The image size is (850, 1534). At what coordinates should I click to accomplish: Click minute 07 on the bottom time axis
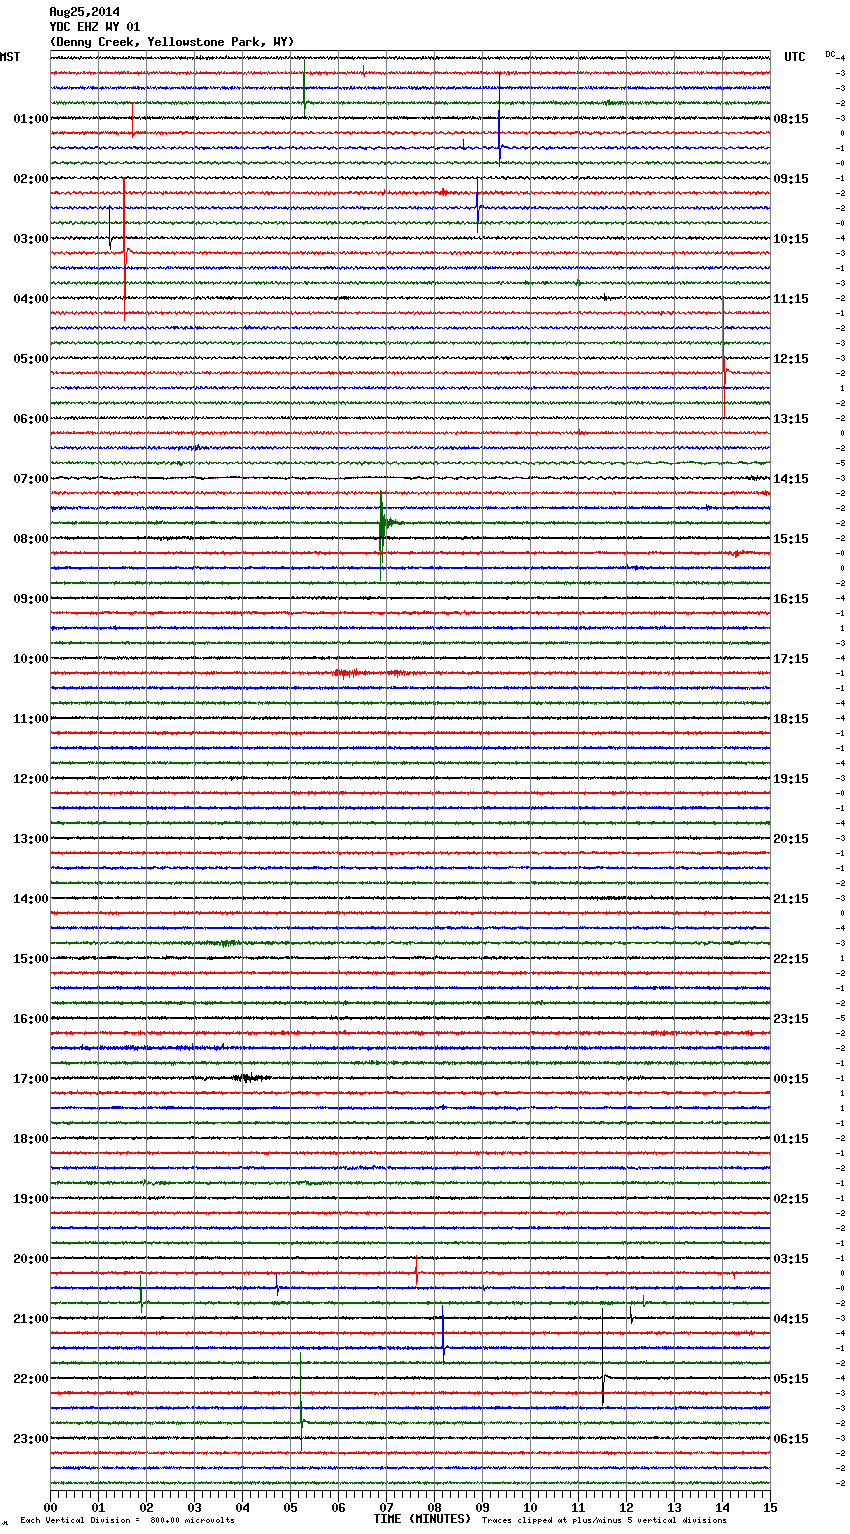pos(387,1507)
